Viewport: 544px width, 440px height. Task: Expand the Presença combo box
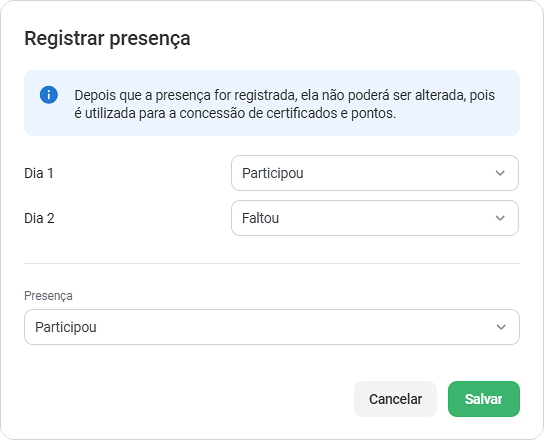click(x=272, y=327)
